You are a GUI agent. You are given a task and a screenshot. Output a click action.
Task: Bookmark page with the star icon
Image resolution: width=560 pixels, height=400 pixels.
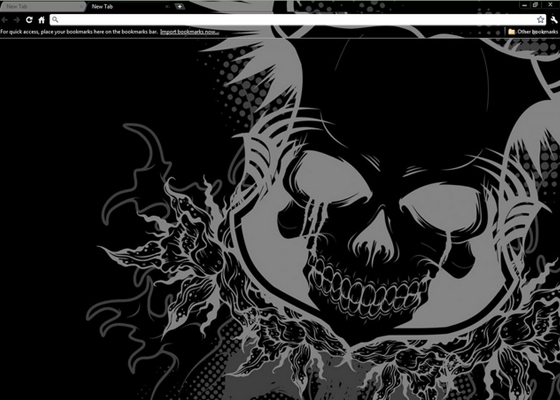[540, 20]
